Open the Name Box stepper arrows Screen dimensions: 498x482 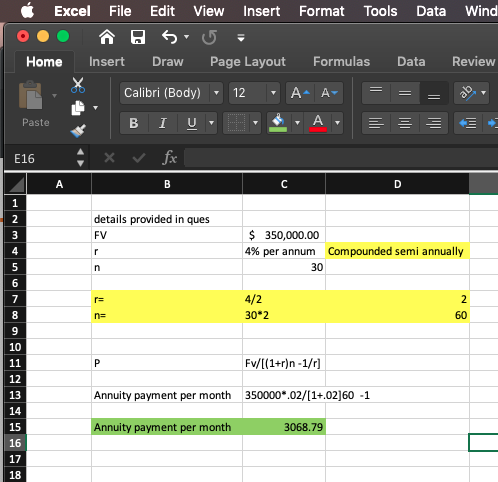[x=80, y=158]
